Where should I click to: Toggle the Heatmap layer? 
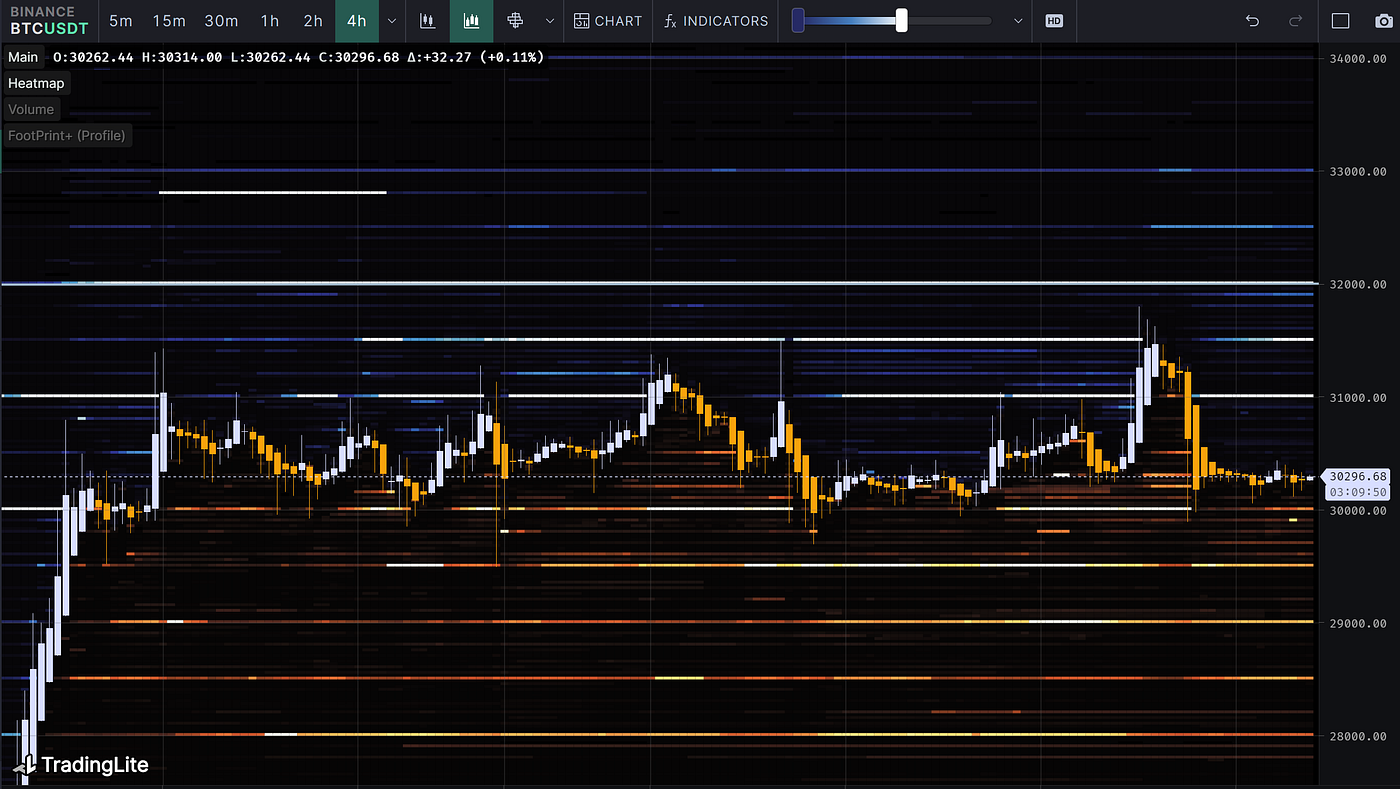(36, 83)
